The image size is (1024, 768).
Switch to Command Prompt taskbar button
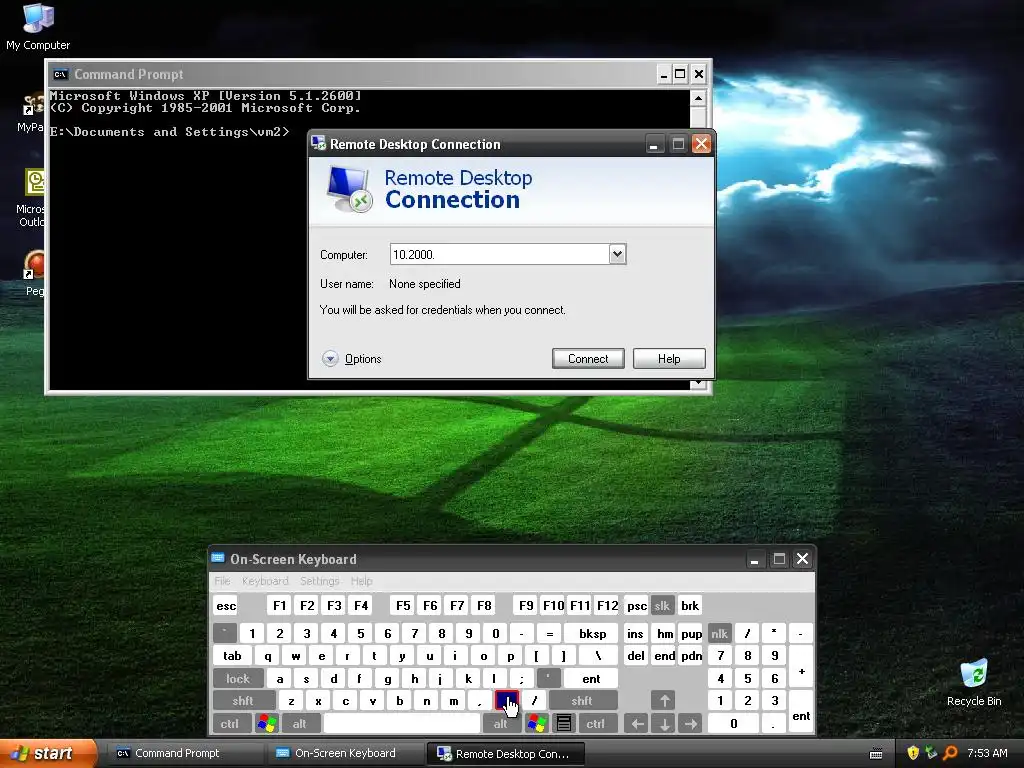(185, 753)
